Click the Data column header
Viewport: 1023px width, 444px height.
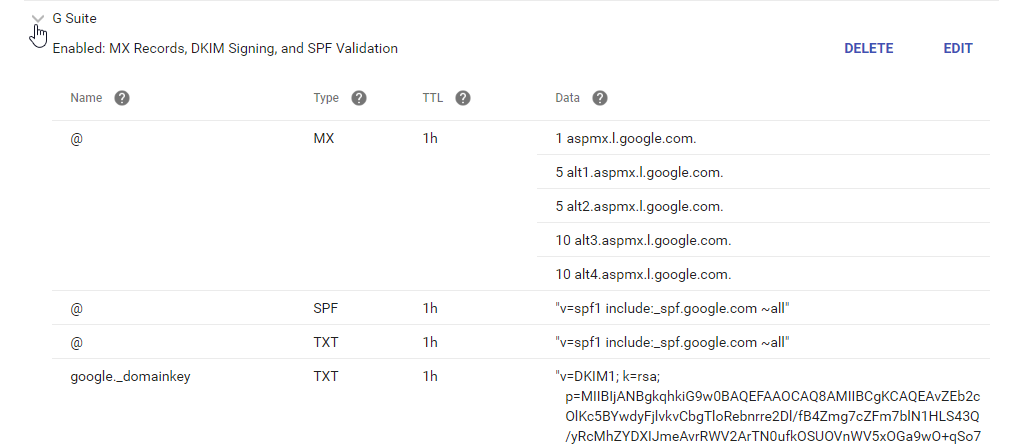point(567,98)
